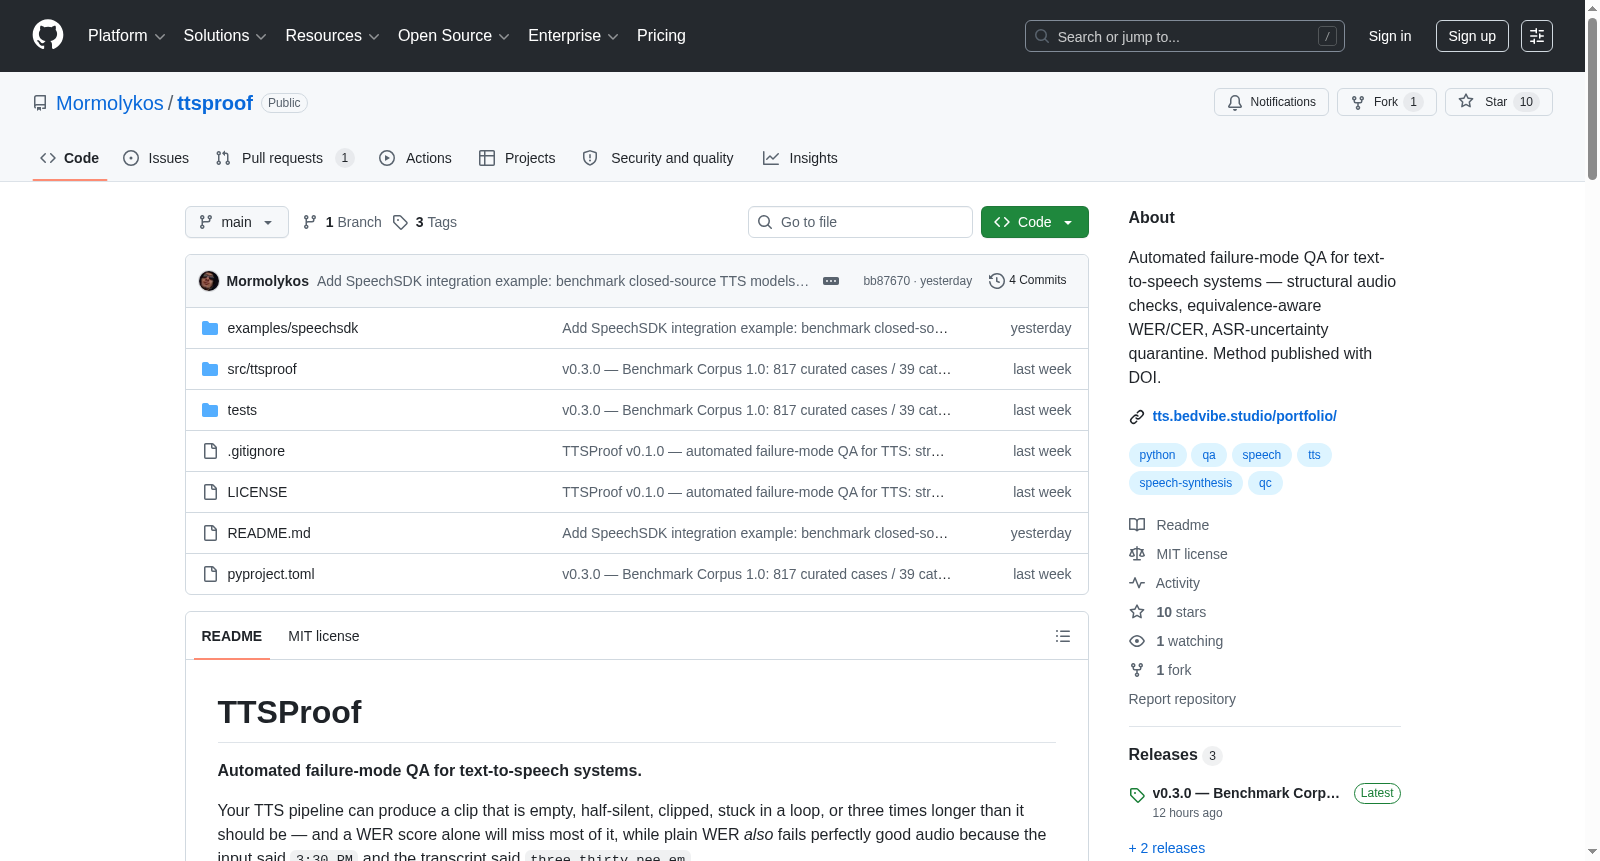The image size is (1600, 861).
Task: Expand the commit message ellipsis
Action: point(831,281)
